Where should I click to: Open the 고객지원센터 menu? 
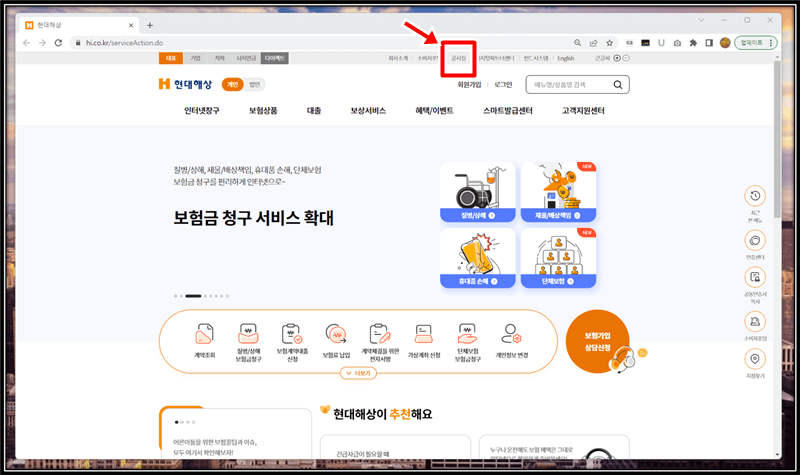pyautogui.click(x=583, y=111)
